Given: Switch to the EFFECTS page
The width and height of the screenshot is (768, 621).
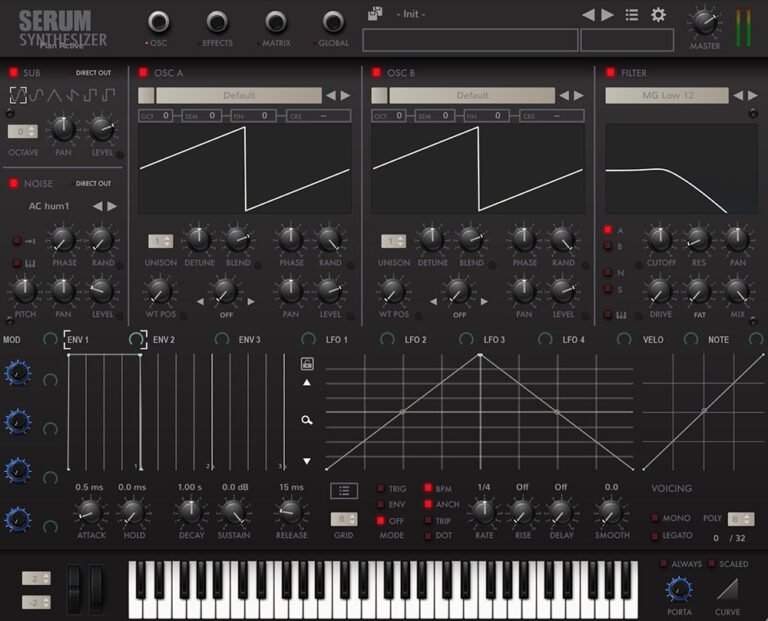Looking at the screenshot, I should coord(217,22).
